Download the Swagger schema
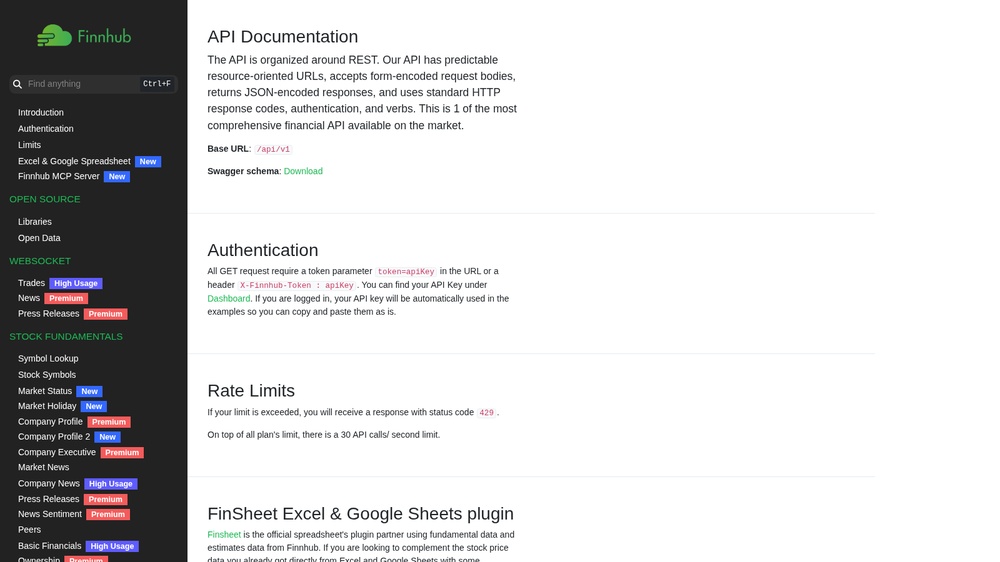Viewport: 1000px width, 562px height. [303, 171]
